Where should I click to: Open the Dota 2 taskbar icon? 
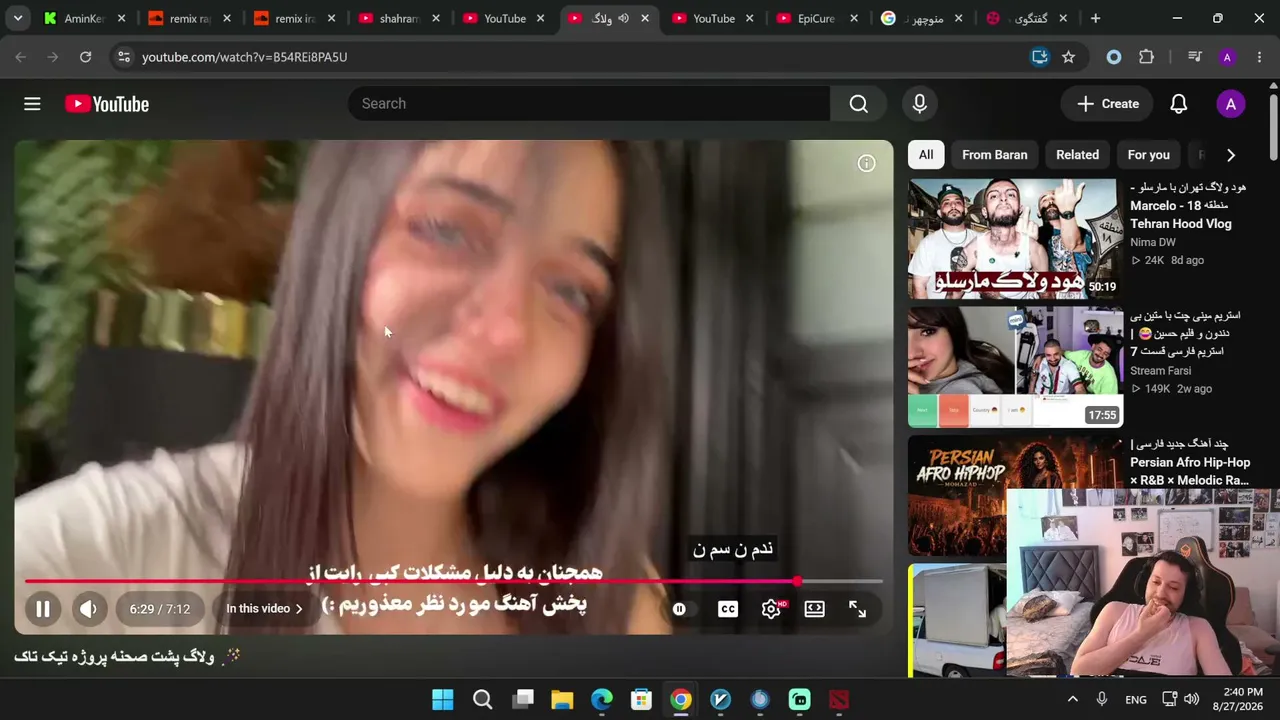coord(839,700)
